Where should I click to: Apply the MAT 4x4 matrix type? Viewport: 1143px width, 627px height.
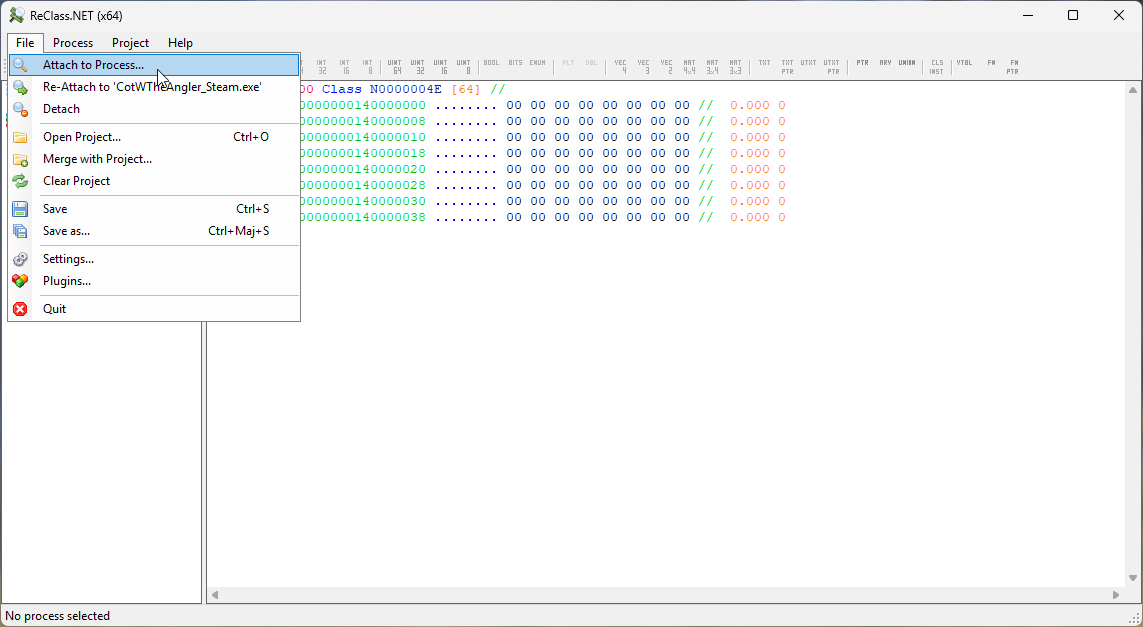click(x=690, y=67)
